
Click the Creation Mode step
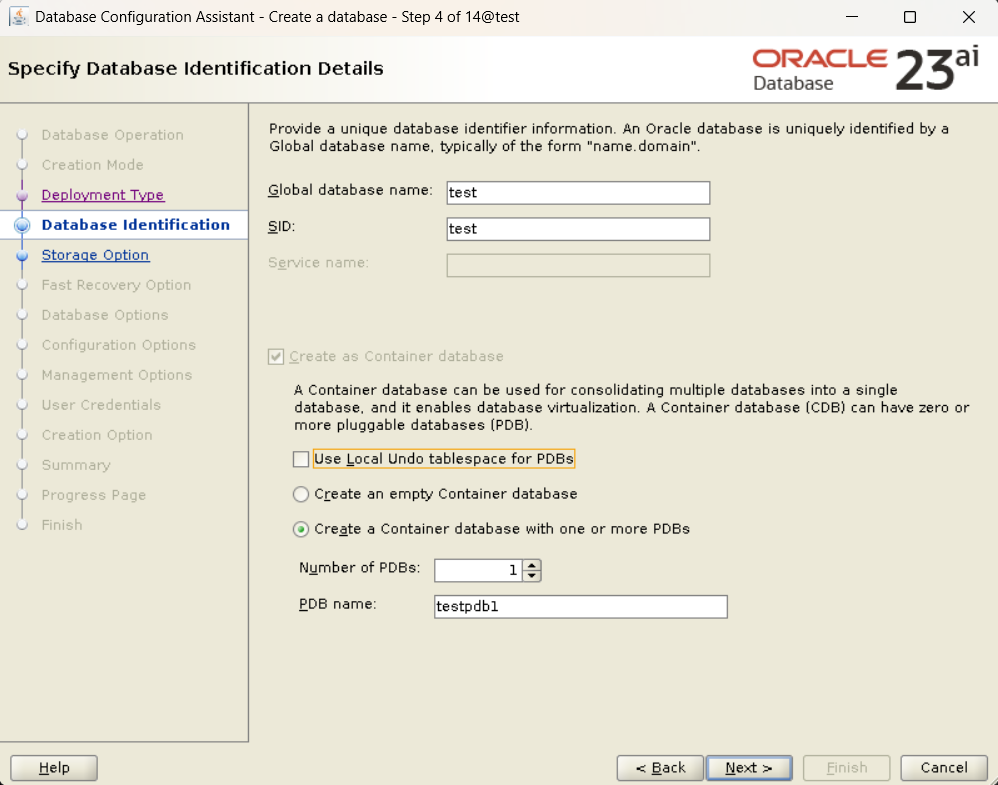[92, 165]
